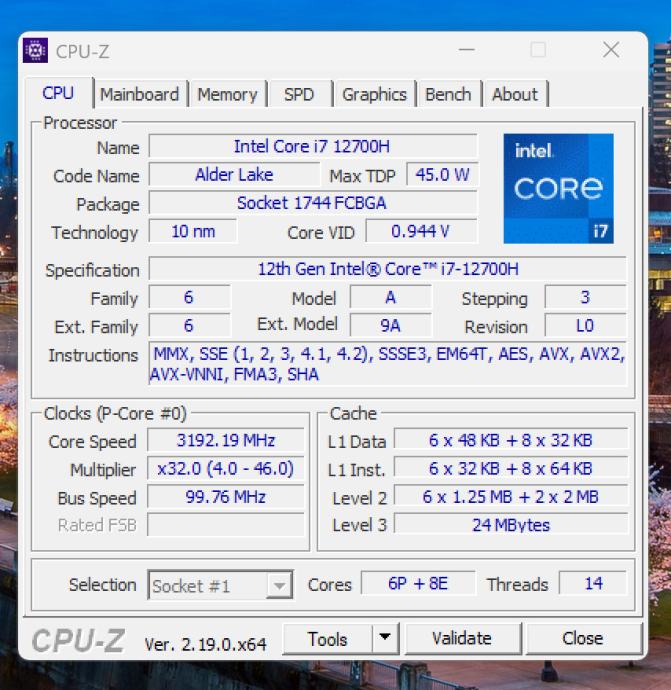671x690 pixels.
Task: Click the Level 2 value '6 x 1.25 MB + 2 x 2 MB'
Action: tap(511, 497)
